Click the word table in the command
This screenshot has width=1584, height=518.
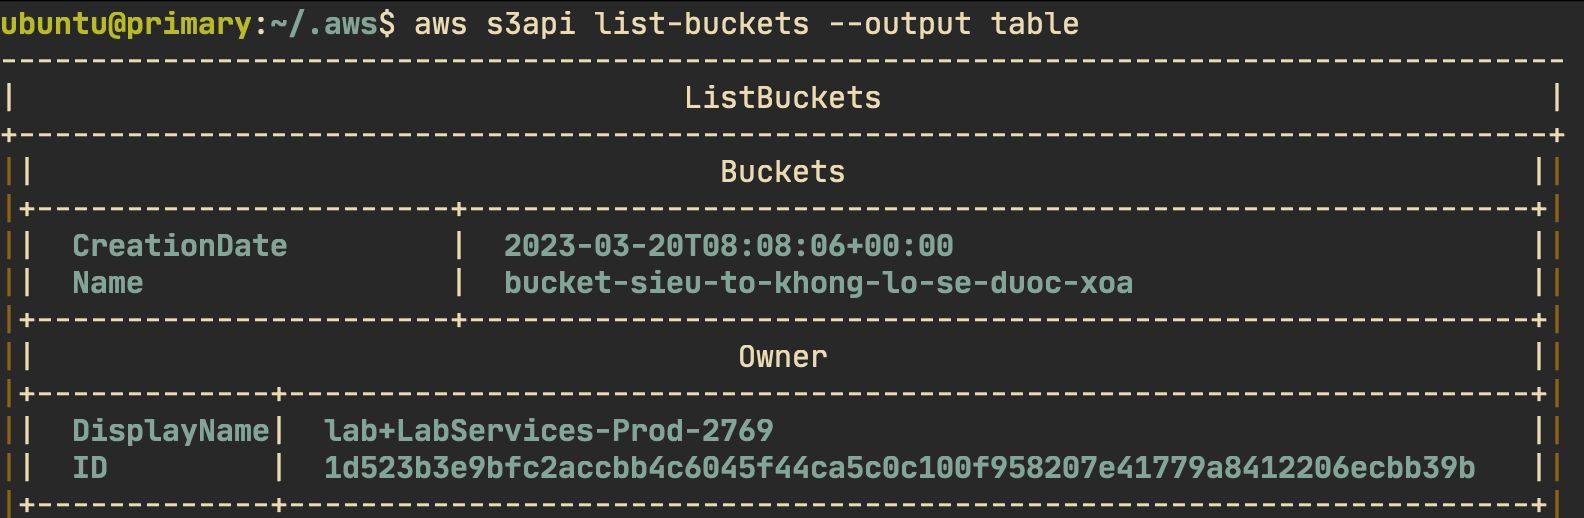[x=1035, y=24]
